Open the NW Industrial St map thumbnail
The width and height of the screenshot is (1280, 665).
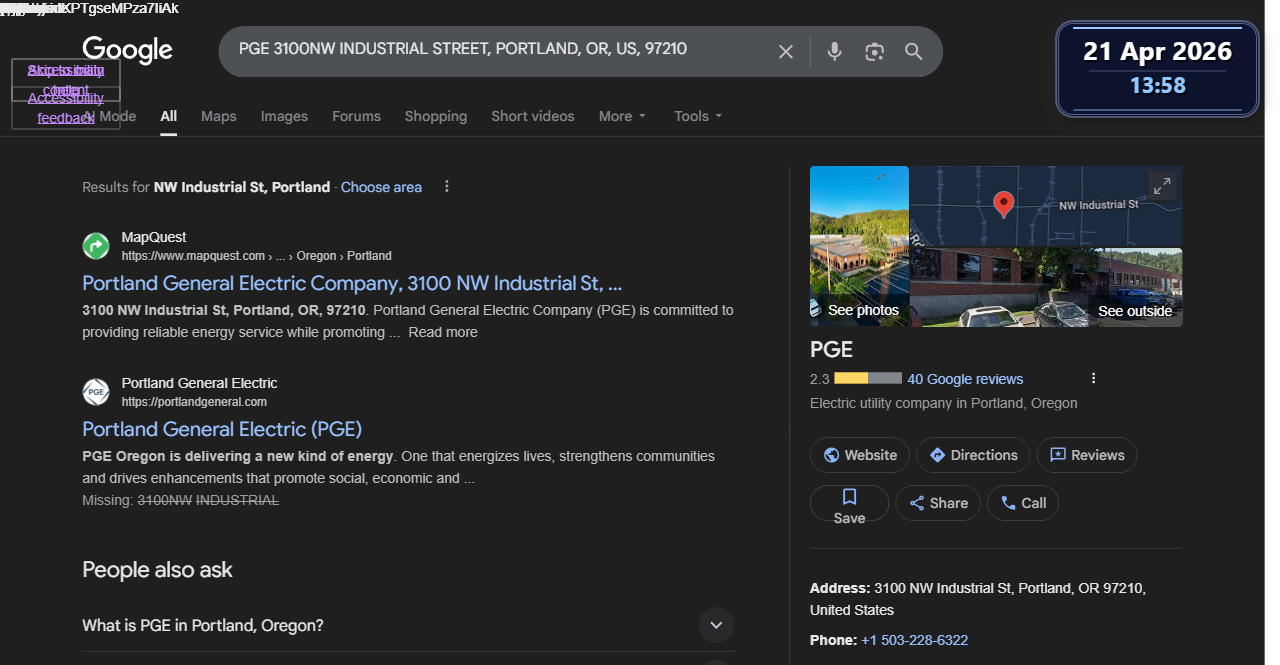(1046, 206)
